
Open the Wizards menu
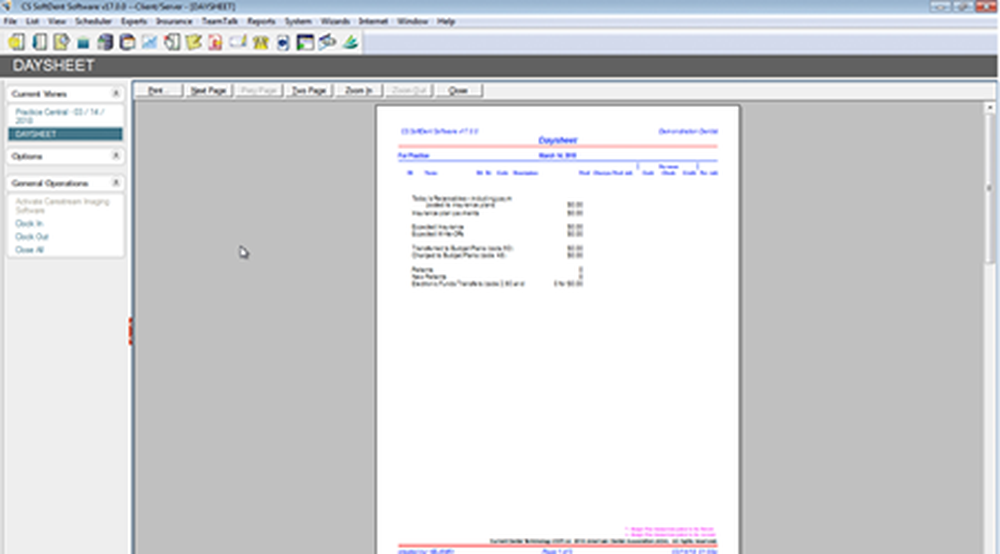(x=335, y=21)
